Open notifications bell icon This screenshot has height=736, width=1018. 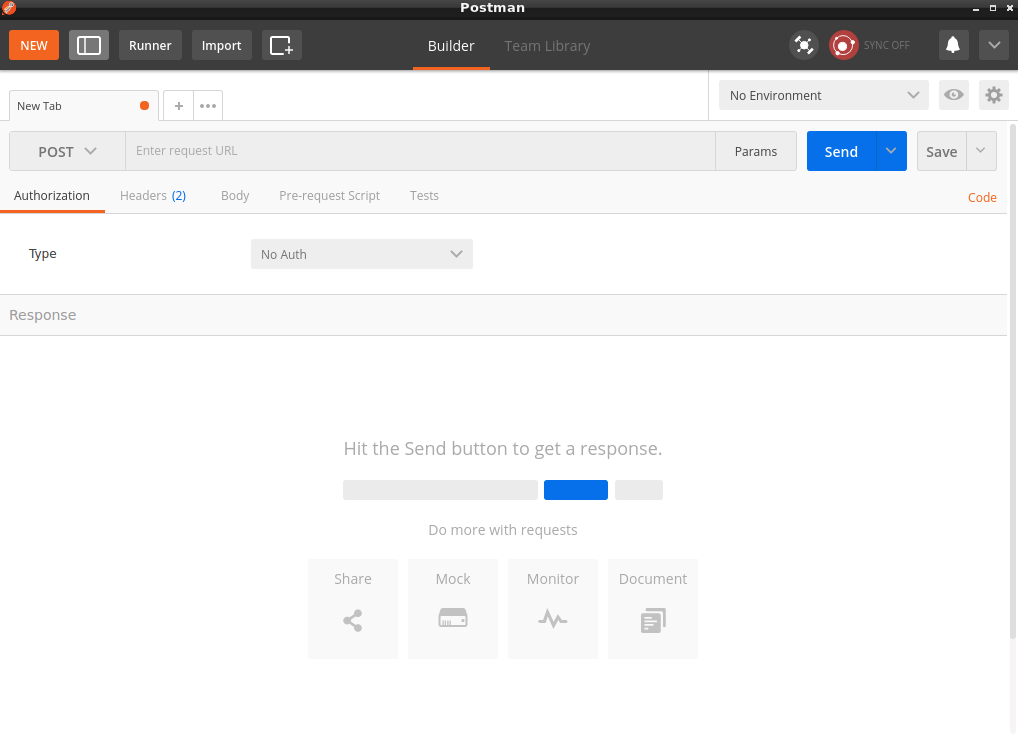pos(953,45)
